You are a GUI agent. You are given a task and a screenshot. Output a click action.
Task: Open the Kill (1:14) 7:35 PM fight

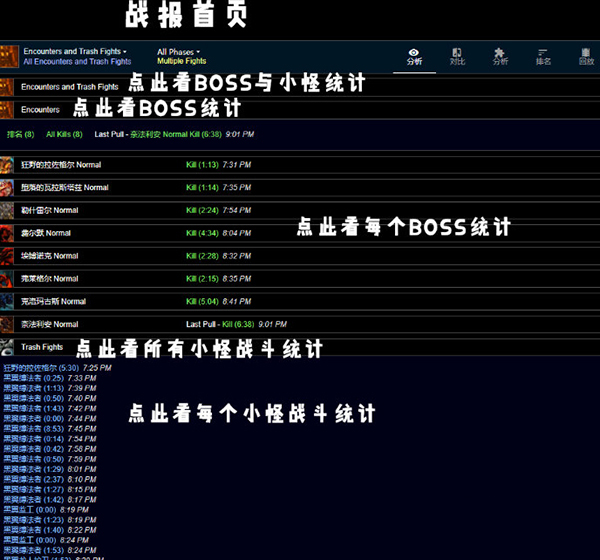(201, 188)
